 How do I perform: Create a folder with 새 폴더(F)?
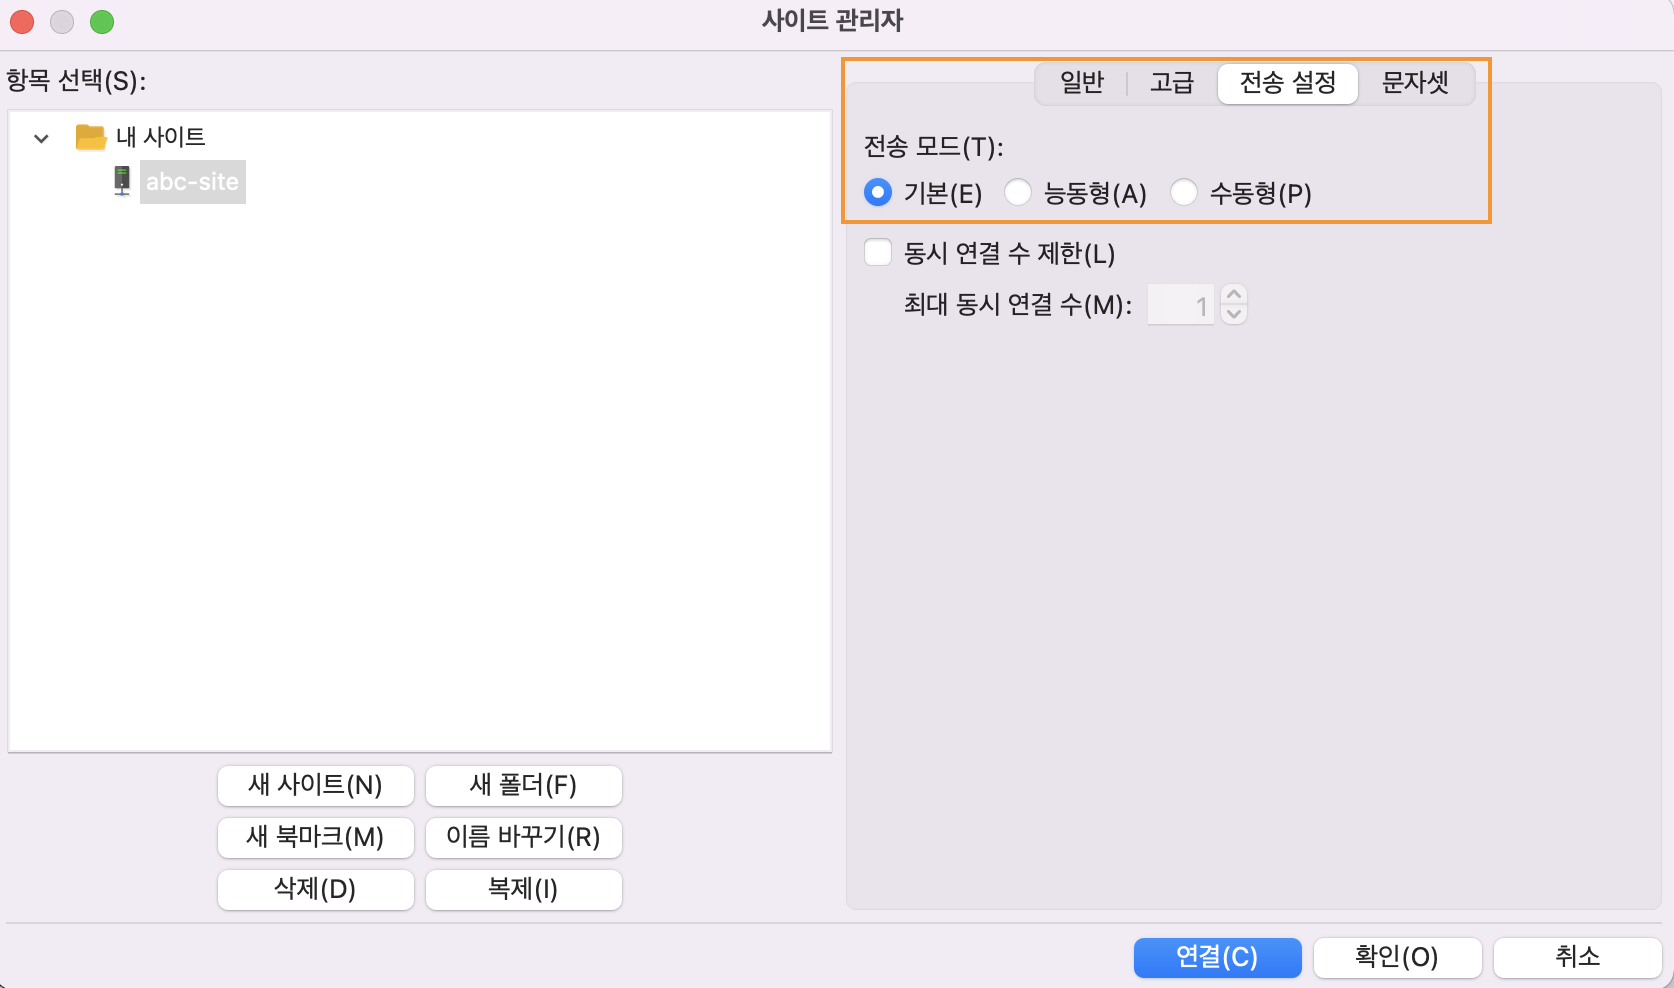(x=523, y=785)
